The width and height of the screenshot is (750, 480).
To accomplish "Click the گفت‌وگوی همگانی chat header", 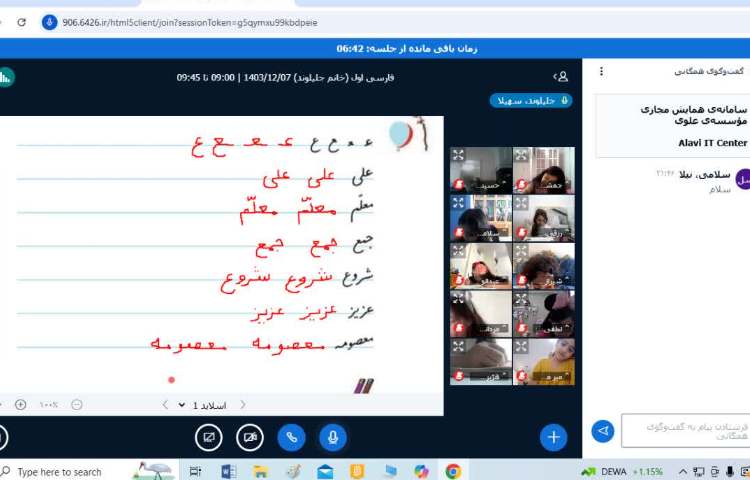I will click(x=709, y=71).
